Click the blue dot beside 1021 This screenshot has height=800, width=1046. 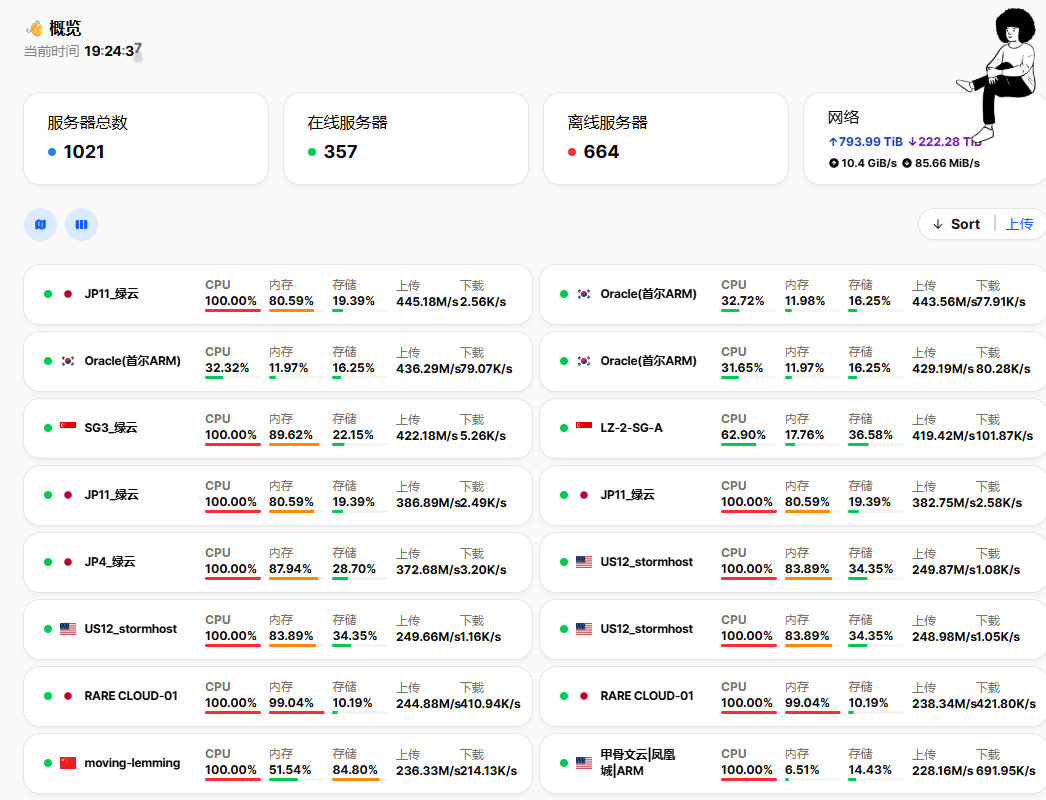pos(52,152)
